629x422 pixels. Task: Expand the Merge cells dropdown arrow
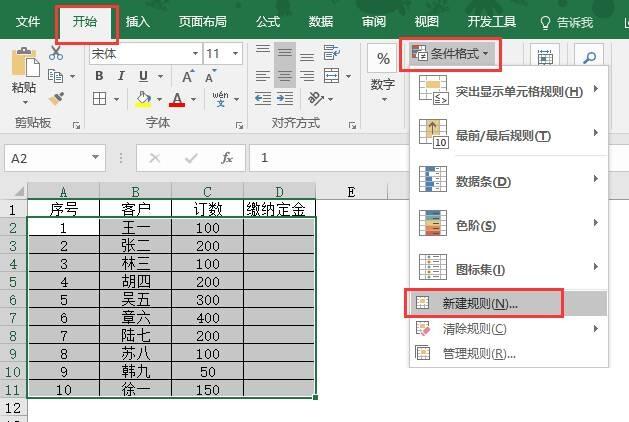[x=348, y=76]
